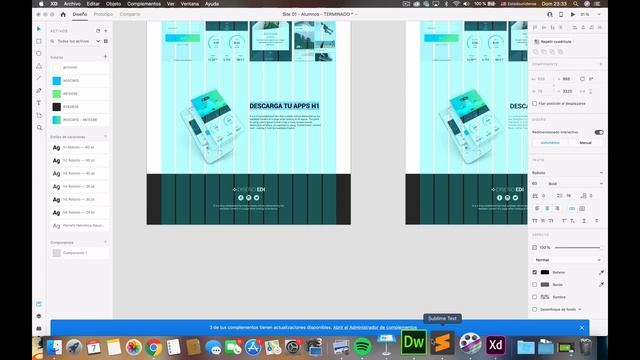This screenshot has height=360, width=640.
Task: Select DESCARGA TU APPS H1 heading text
Action: (284, 106)
